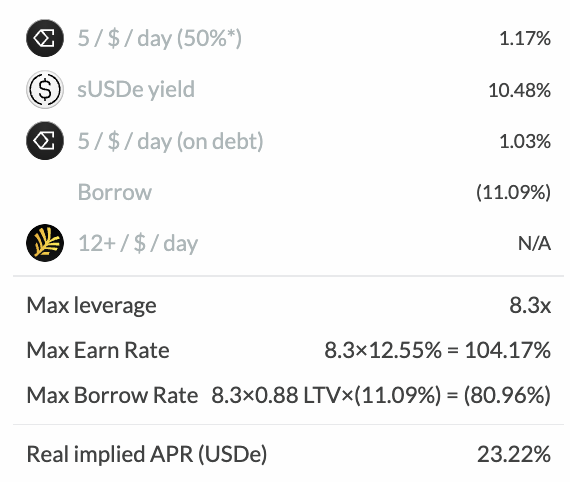Click the 23.22% Real implied APR value
Screen dimensions: 570x482
click(x=514, y=454)
